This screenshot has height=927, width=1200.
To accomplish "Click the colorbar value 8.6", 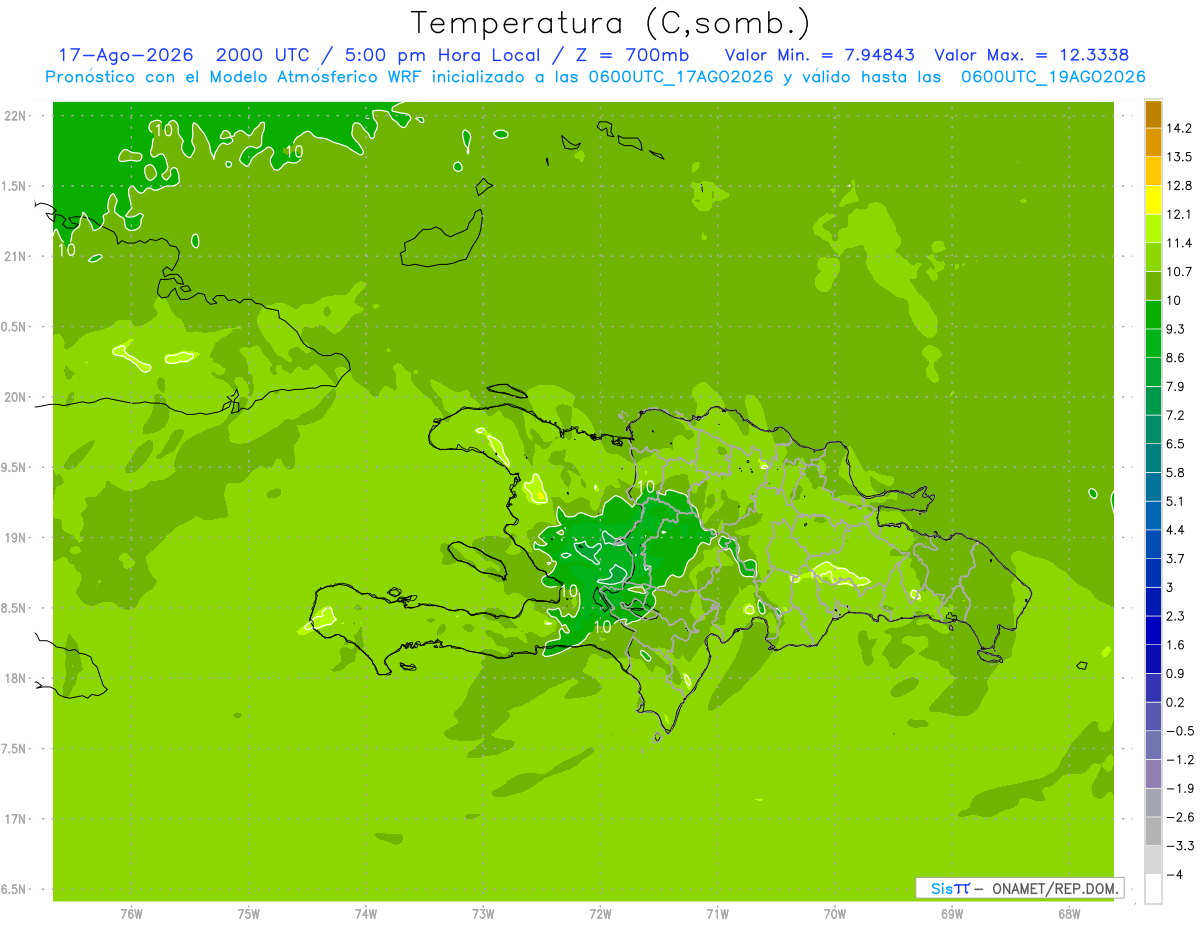I will tap(1177, 358).
